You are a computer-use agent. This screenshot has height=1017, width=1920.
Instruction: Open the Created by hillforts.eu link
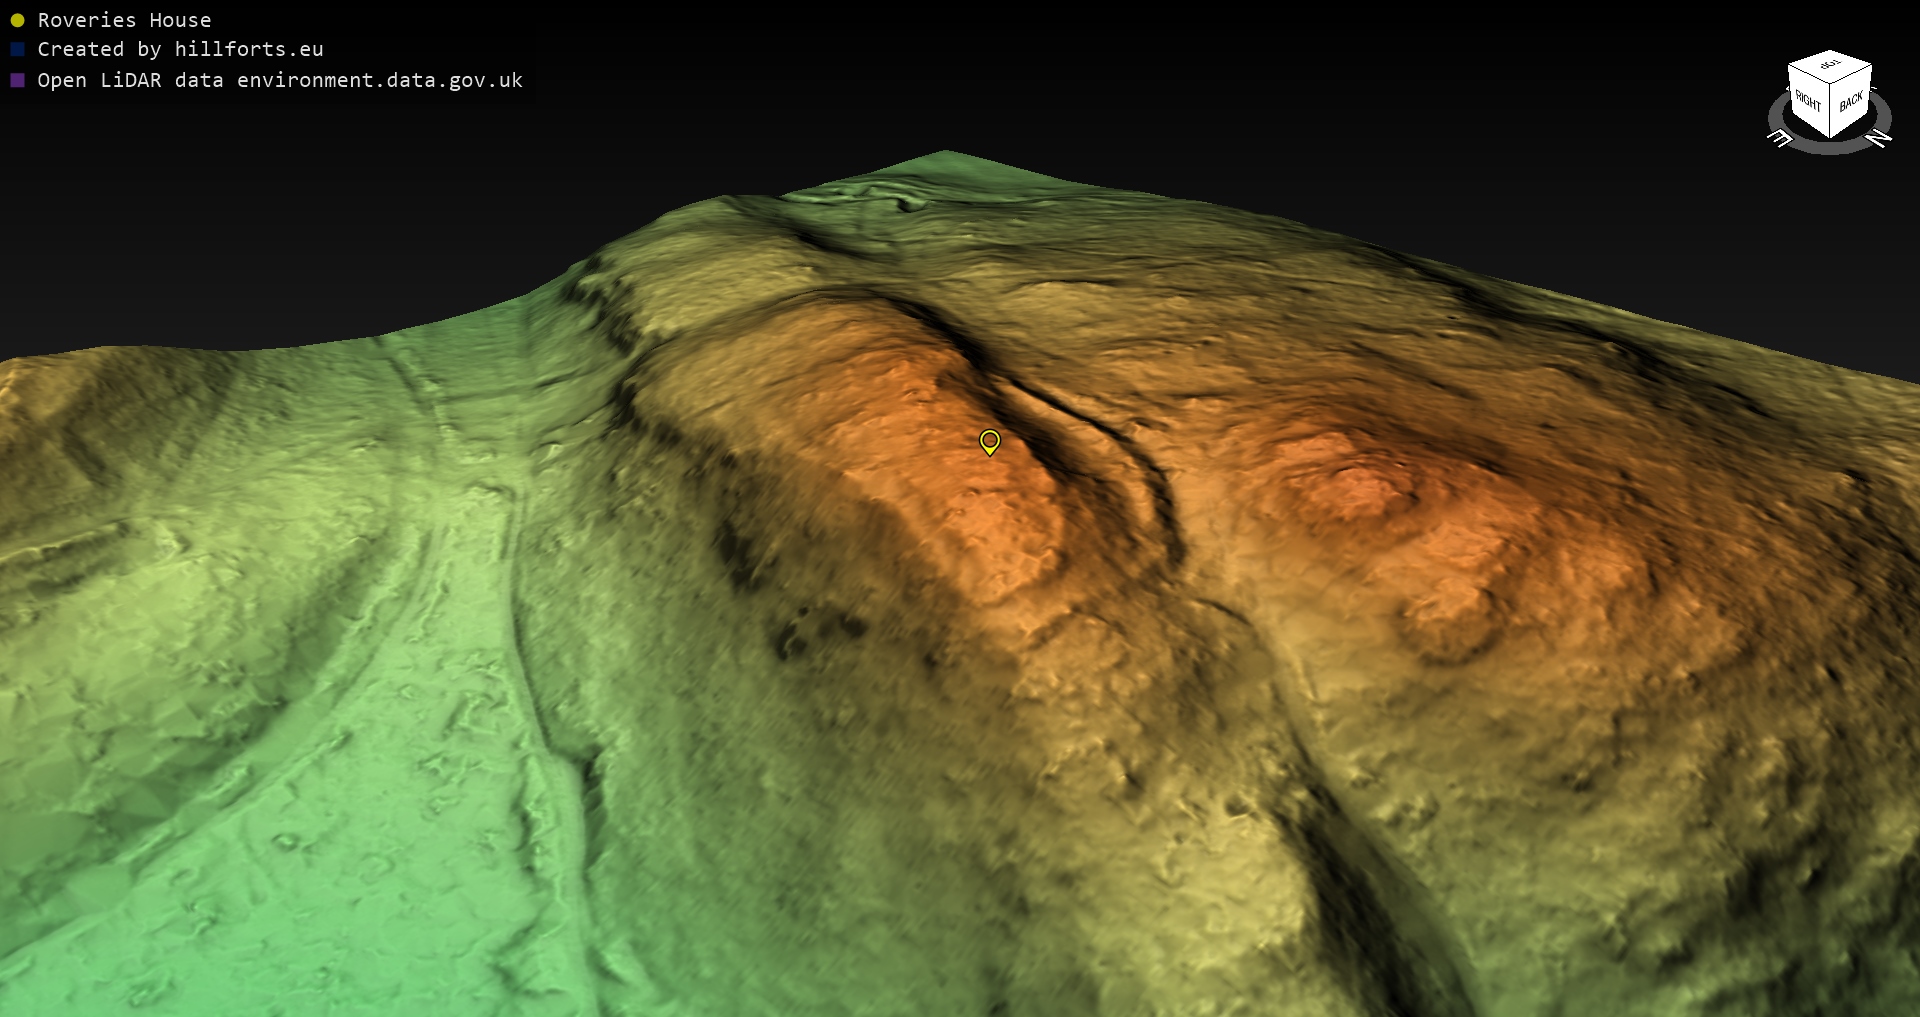(180, 49)
